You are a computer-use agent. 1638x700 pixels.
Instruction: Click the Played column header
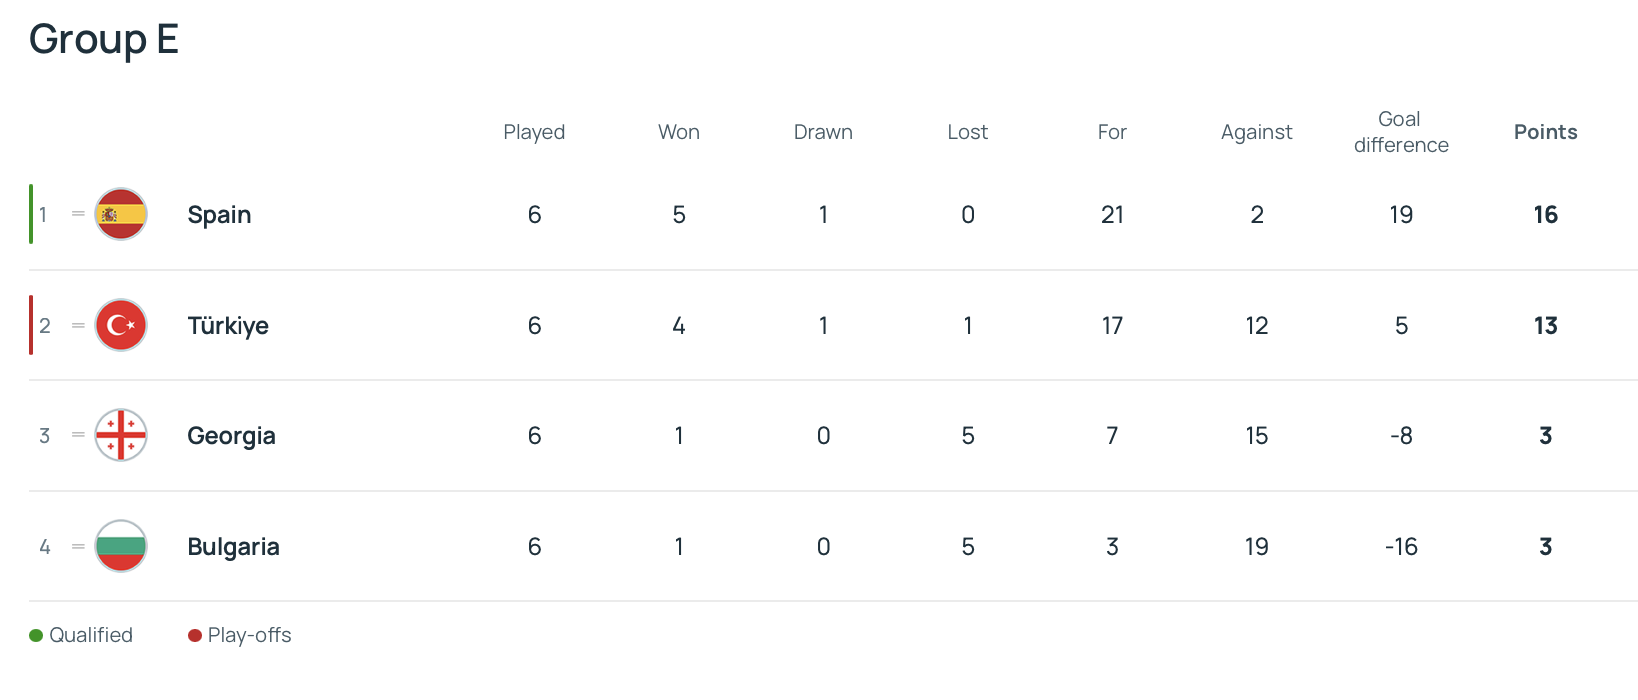pos(534,132)
